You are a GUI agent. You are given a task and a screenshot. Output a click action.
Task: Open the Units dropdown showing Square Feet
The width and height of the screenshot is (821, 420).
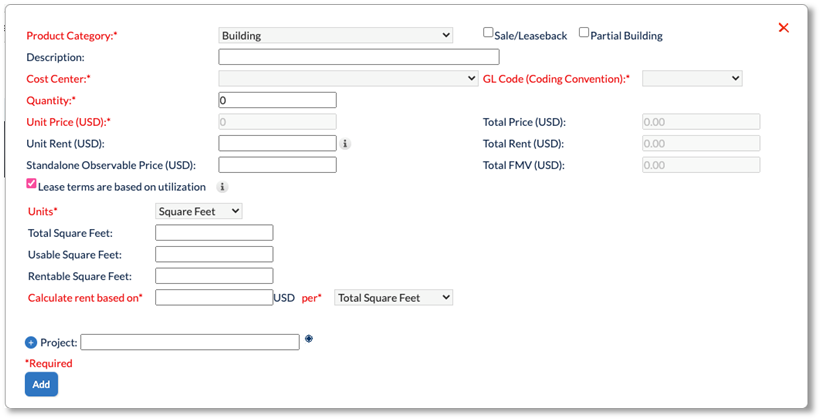point(198,211)
